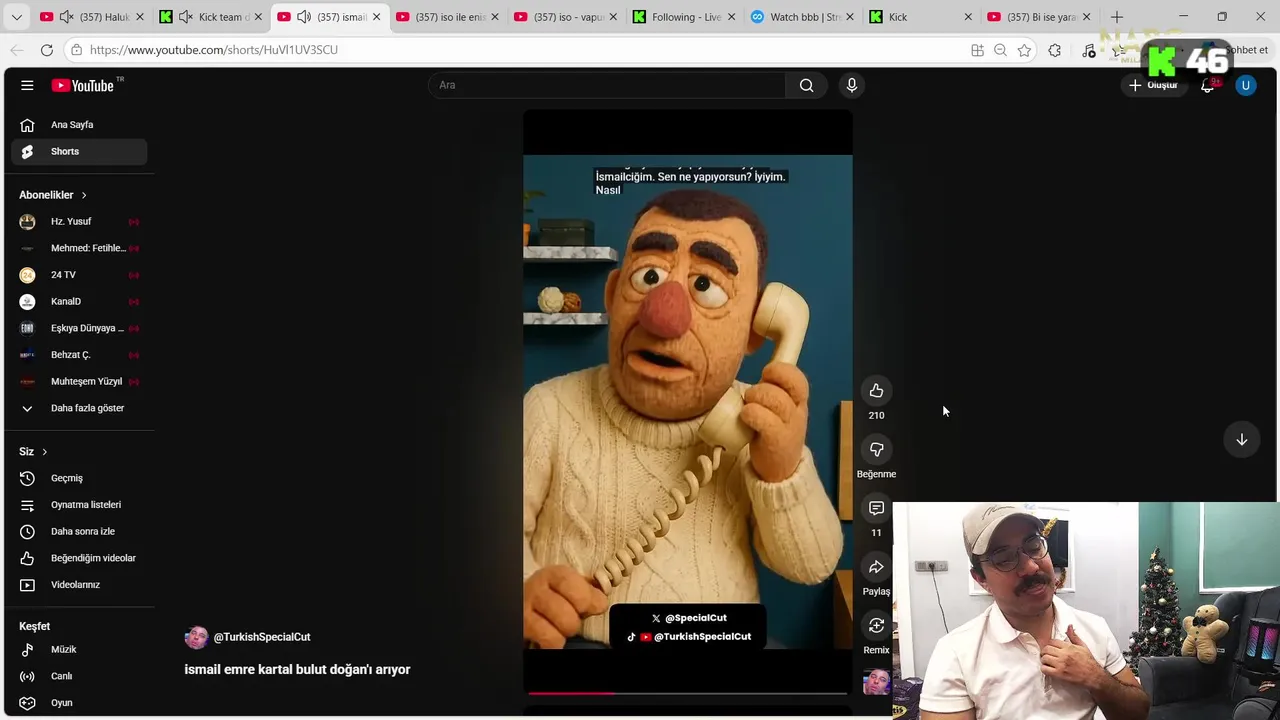The image size is (1280, 720).
Task: Open Behzat Ç. subscription
Action: [x=80, y=355]
